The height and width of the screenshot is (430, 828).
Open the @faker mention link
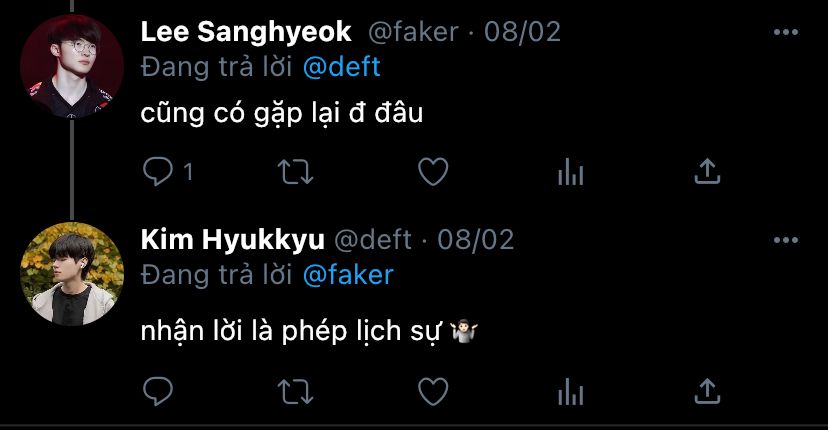tap(349, 275)
